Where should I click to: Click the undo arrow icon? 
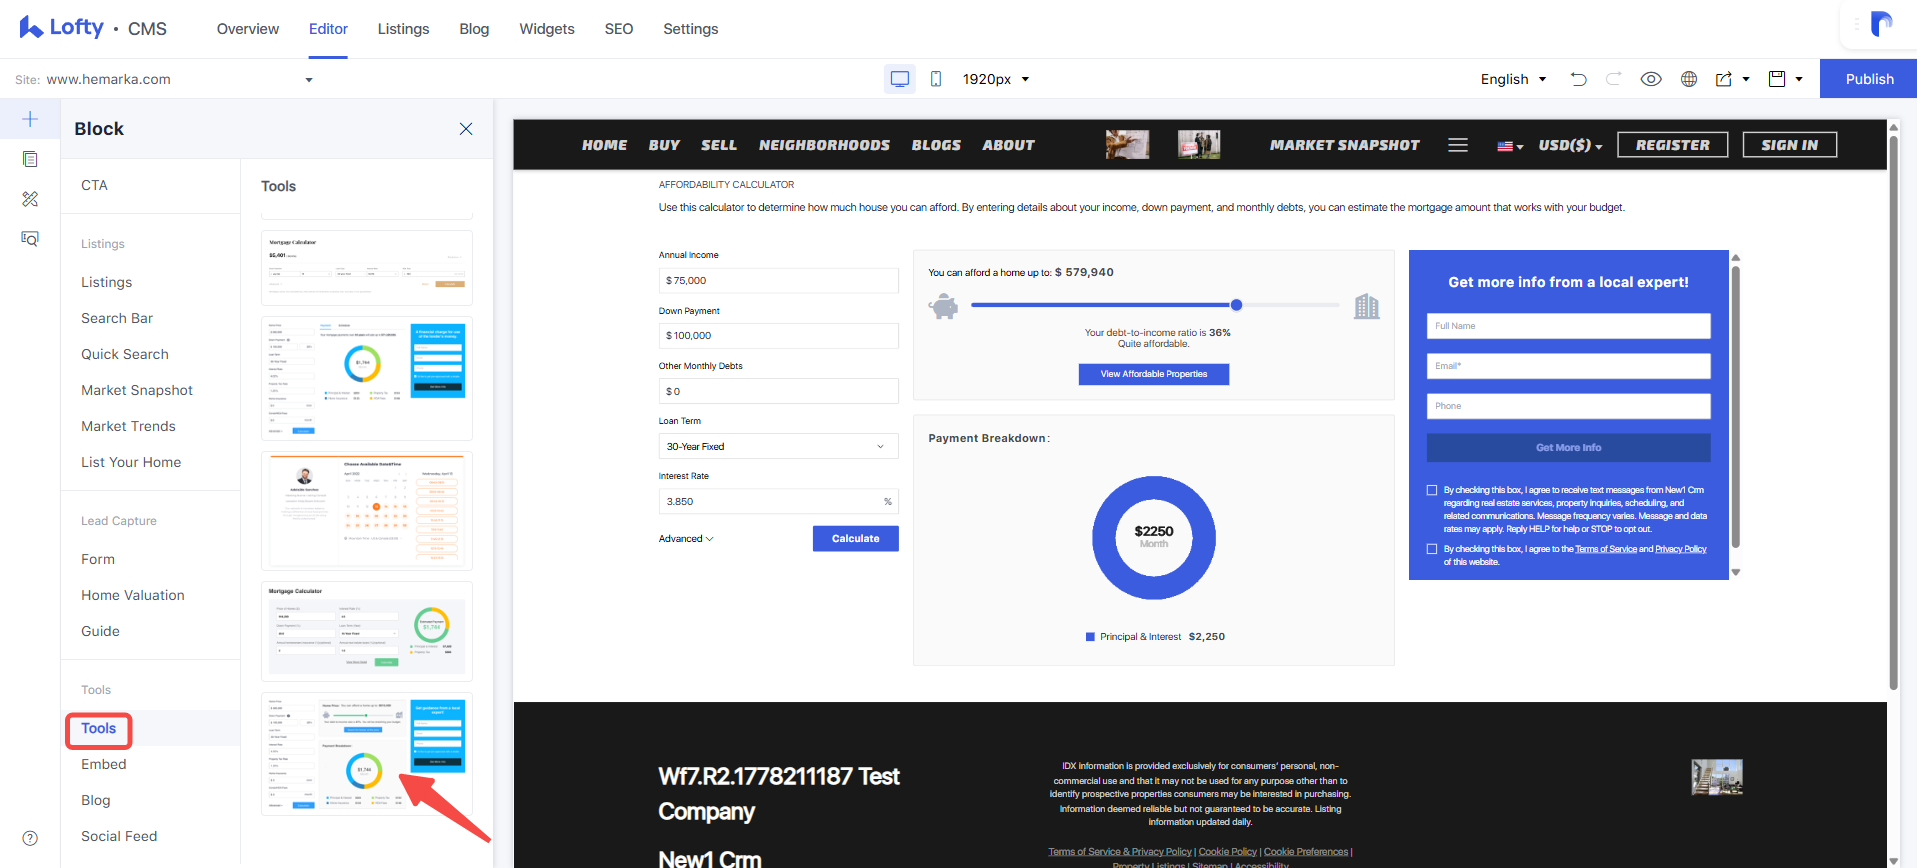[1579, 79]
